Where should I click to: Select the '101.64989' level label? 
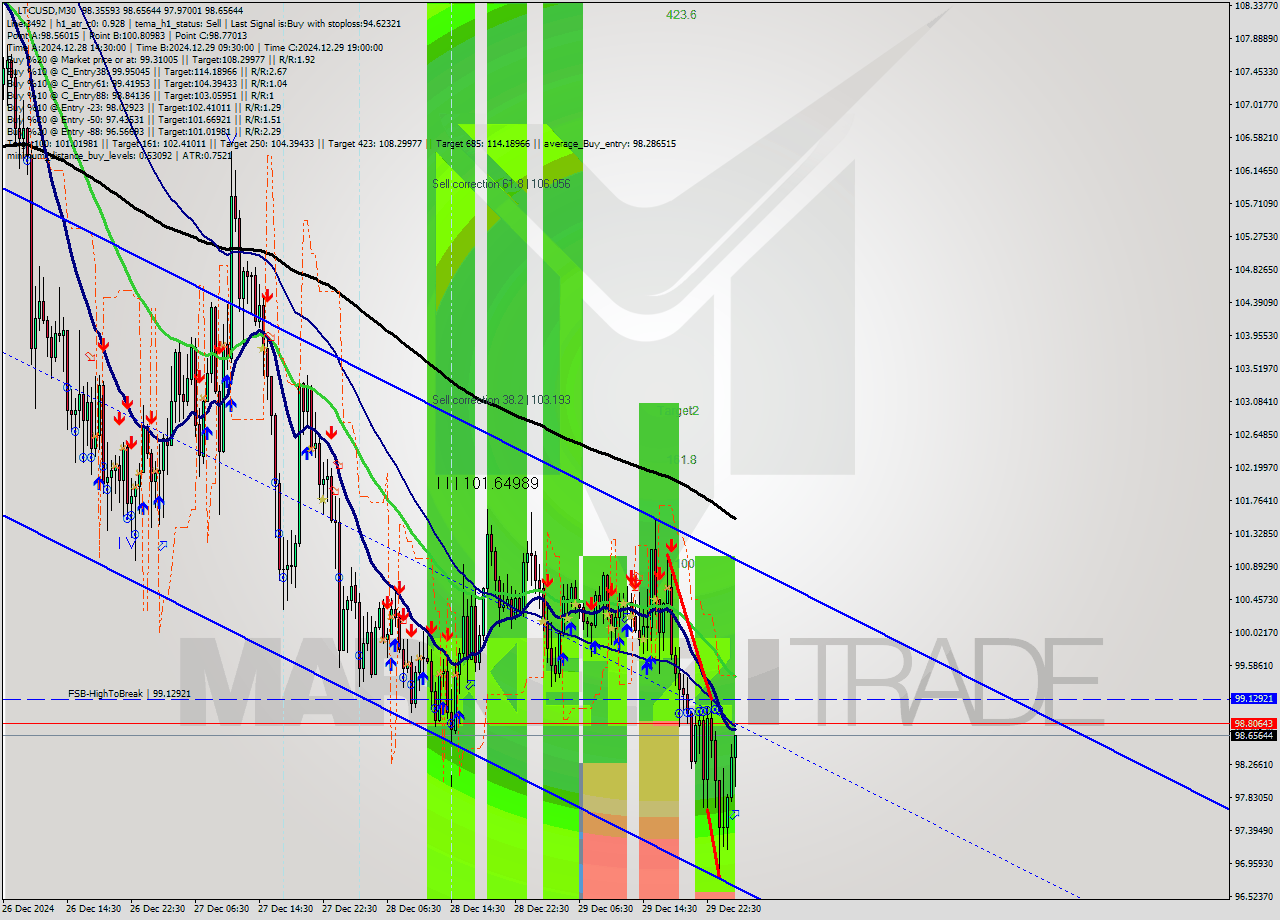point(488,483)
